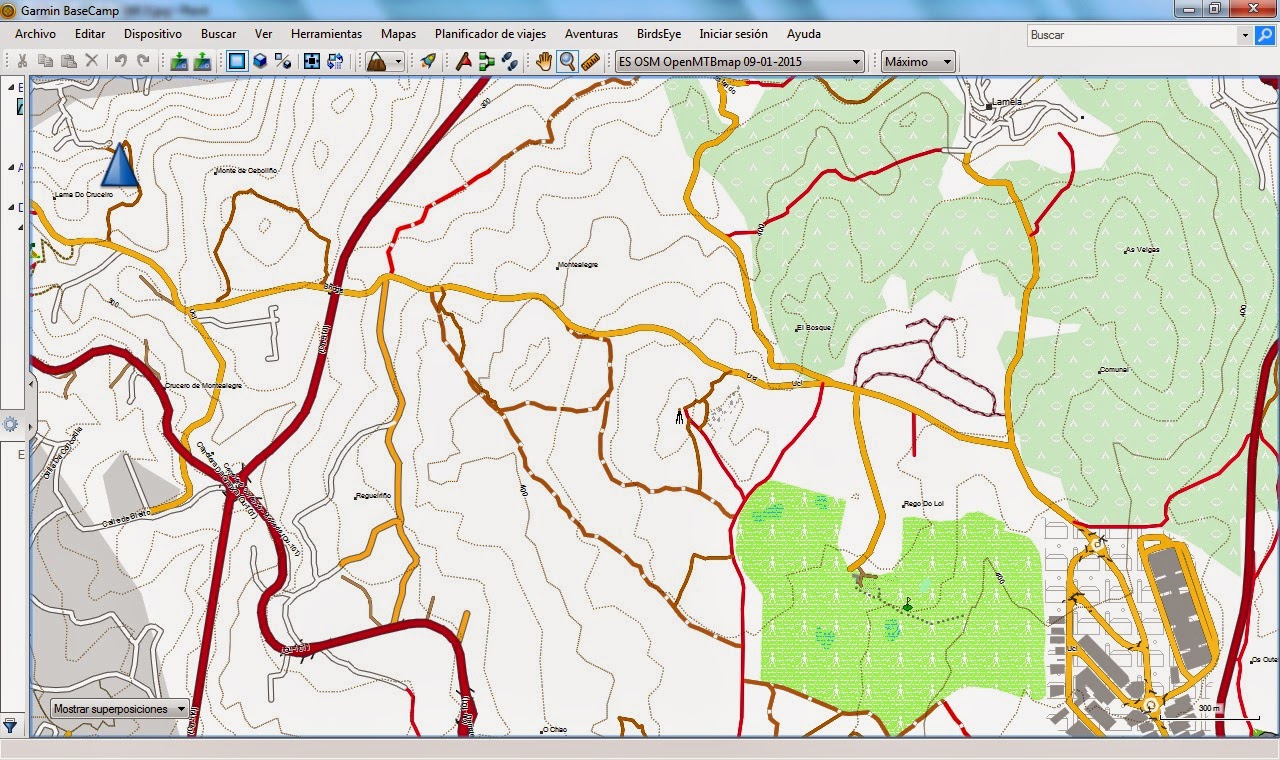Click the Receive from device icon
The width and height of the screenshot is (1280, 760).
[x=202, y=61]
